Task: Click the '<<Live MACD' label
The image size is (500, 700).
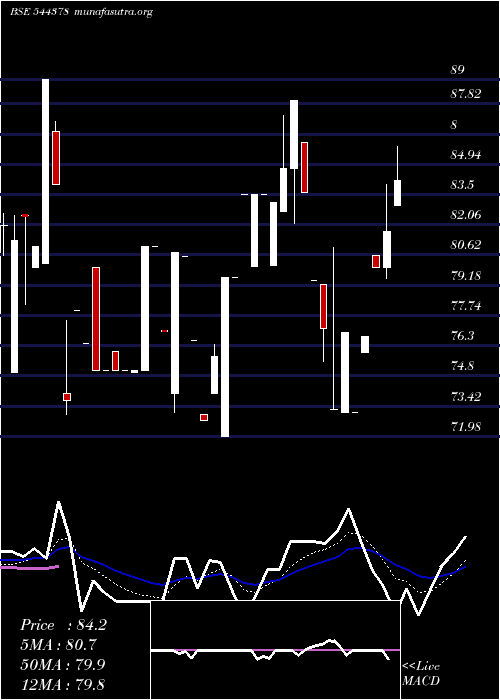Action: pyautogui.click(x=421, y=673)
